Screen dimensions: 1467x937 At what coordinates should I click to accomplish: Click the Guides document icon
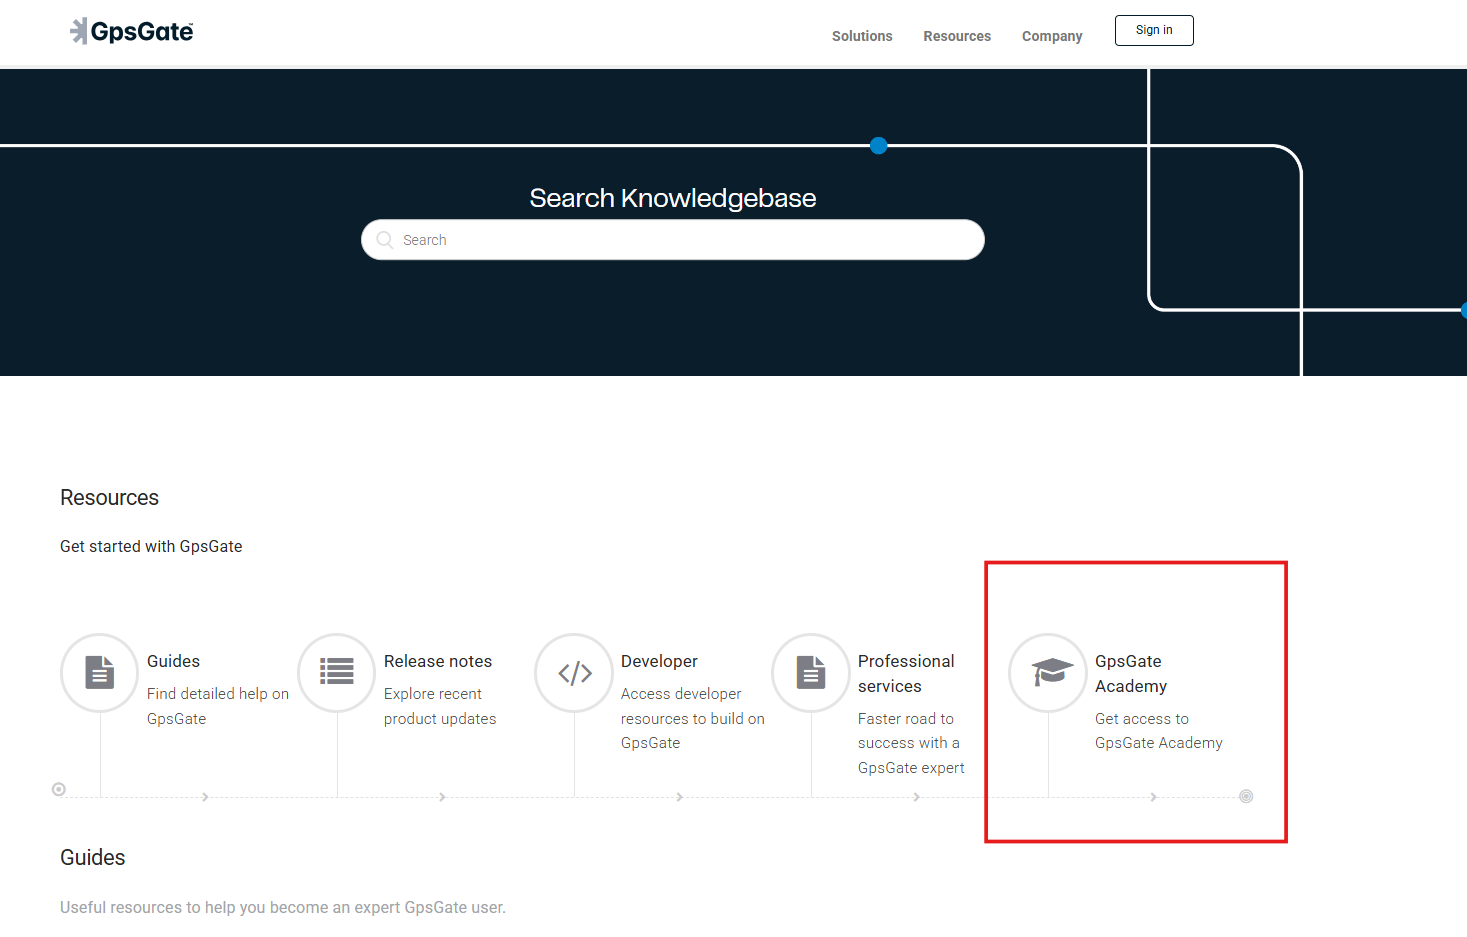click(99, 673)
